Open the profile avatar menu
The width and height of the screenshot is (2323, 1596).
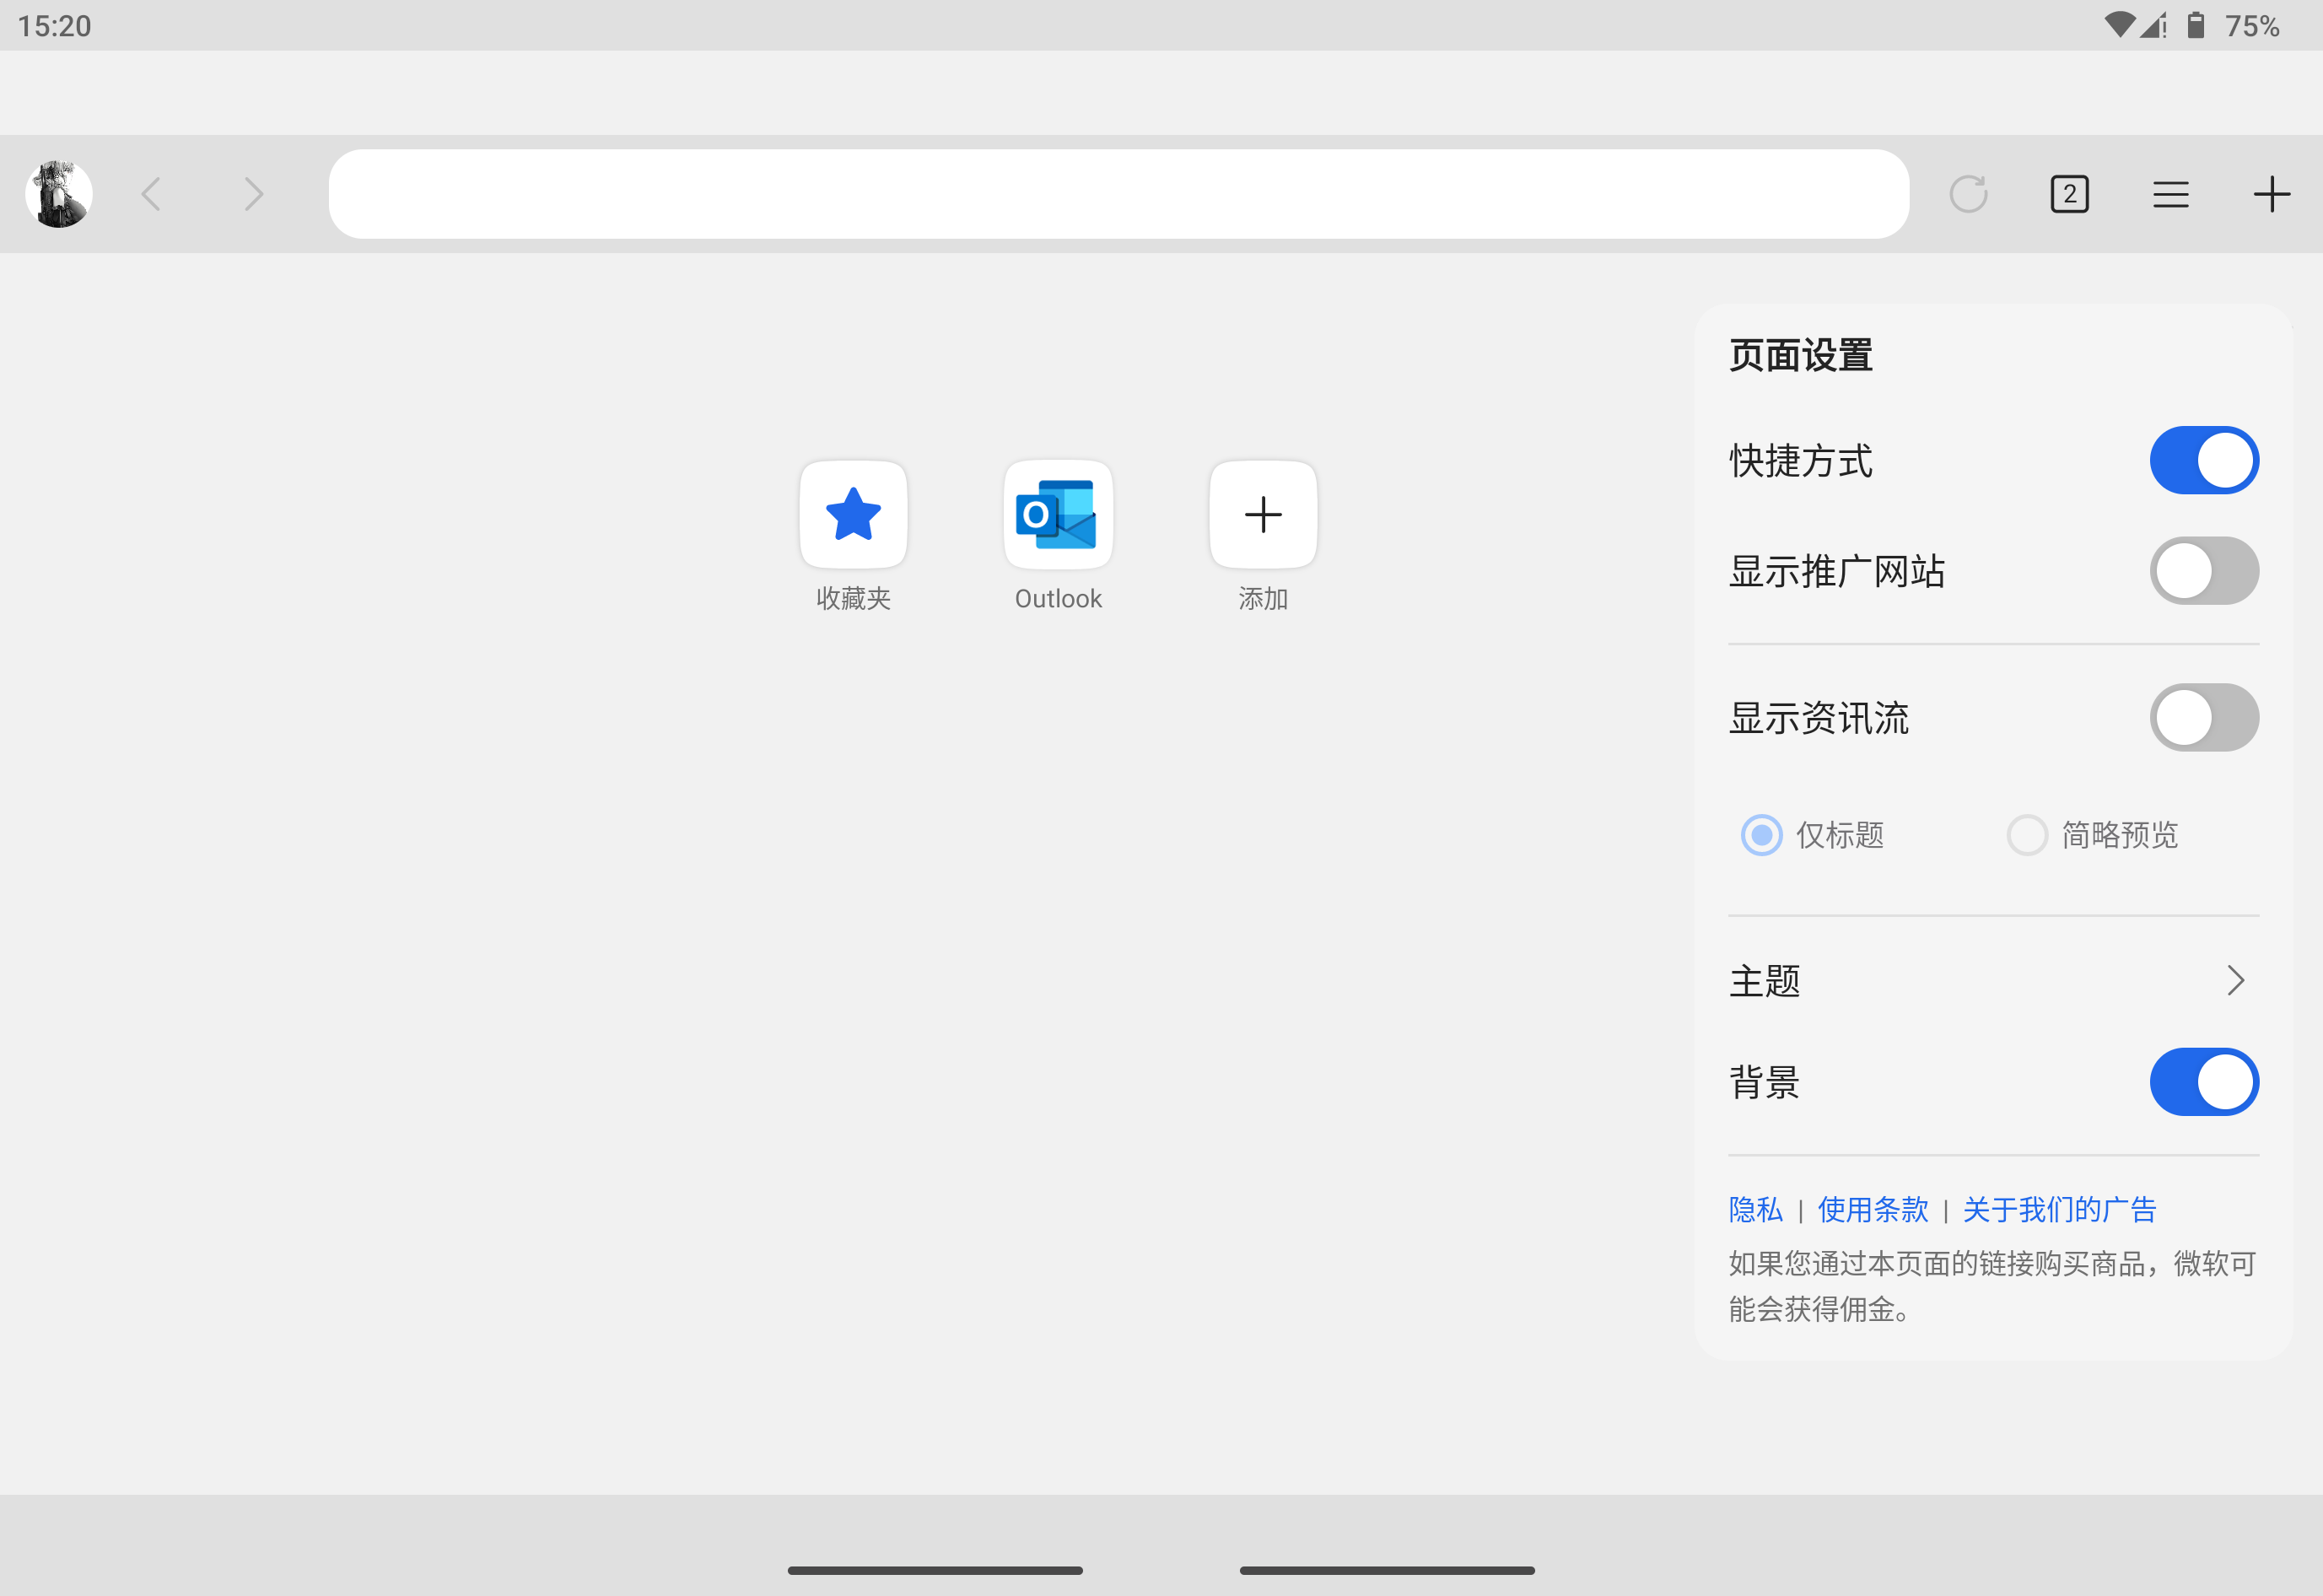[x=59, y=194]
